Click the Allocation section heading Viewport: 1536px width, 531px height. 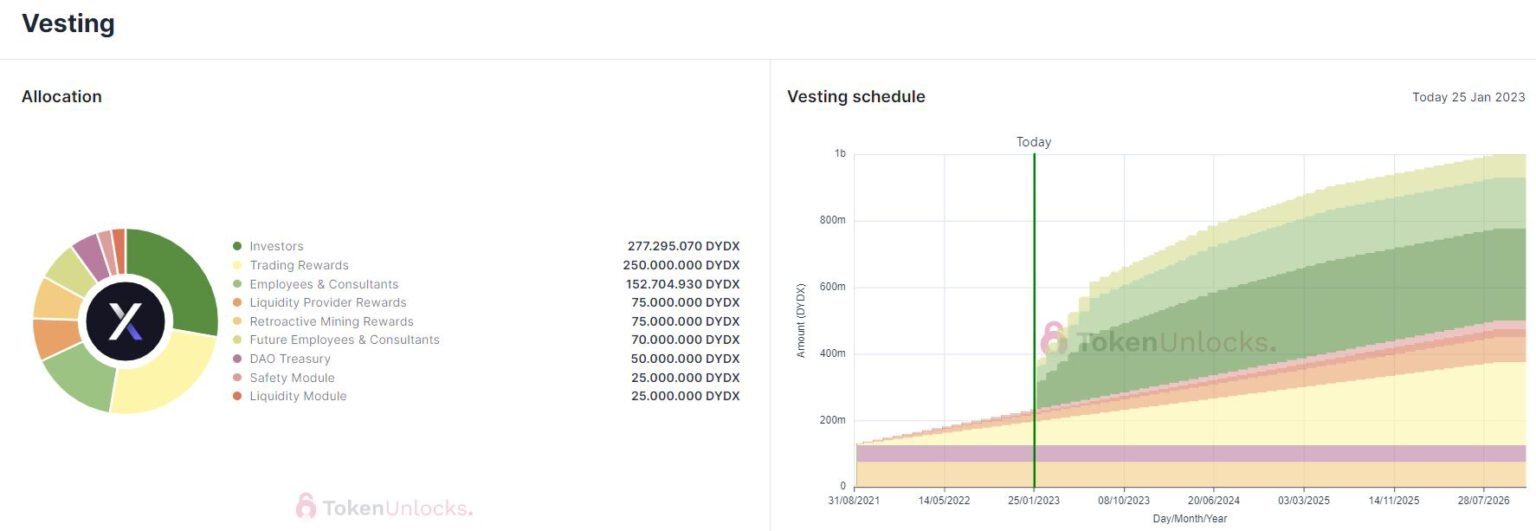62,97
